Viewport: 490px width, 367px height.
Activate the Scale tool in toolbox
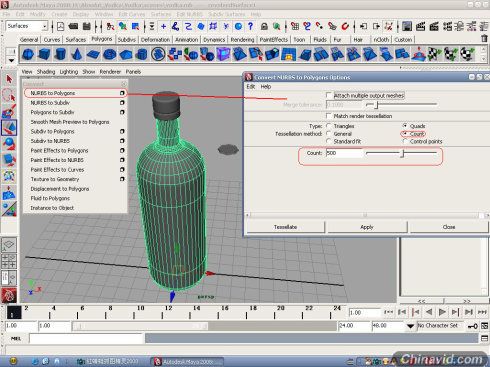(9, 160)
